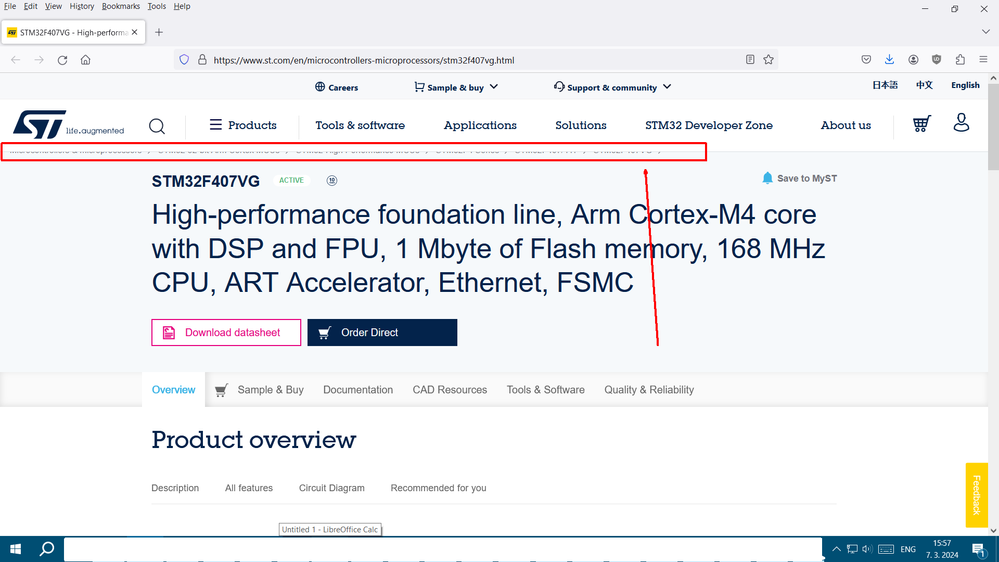This screenshot has height=562, width=999.
Task: Close the STM32F407VG tab
Action: click(134, 32)
